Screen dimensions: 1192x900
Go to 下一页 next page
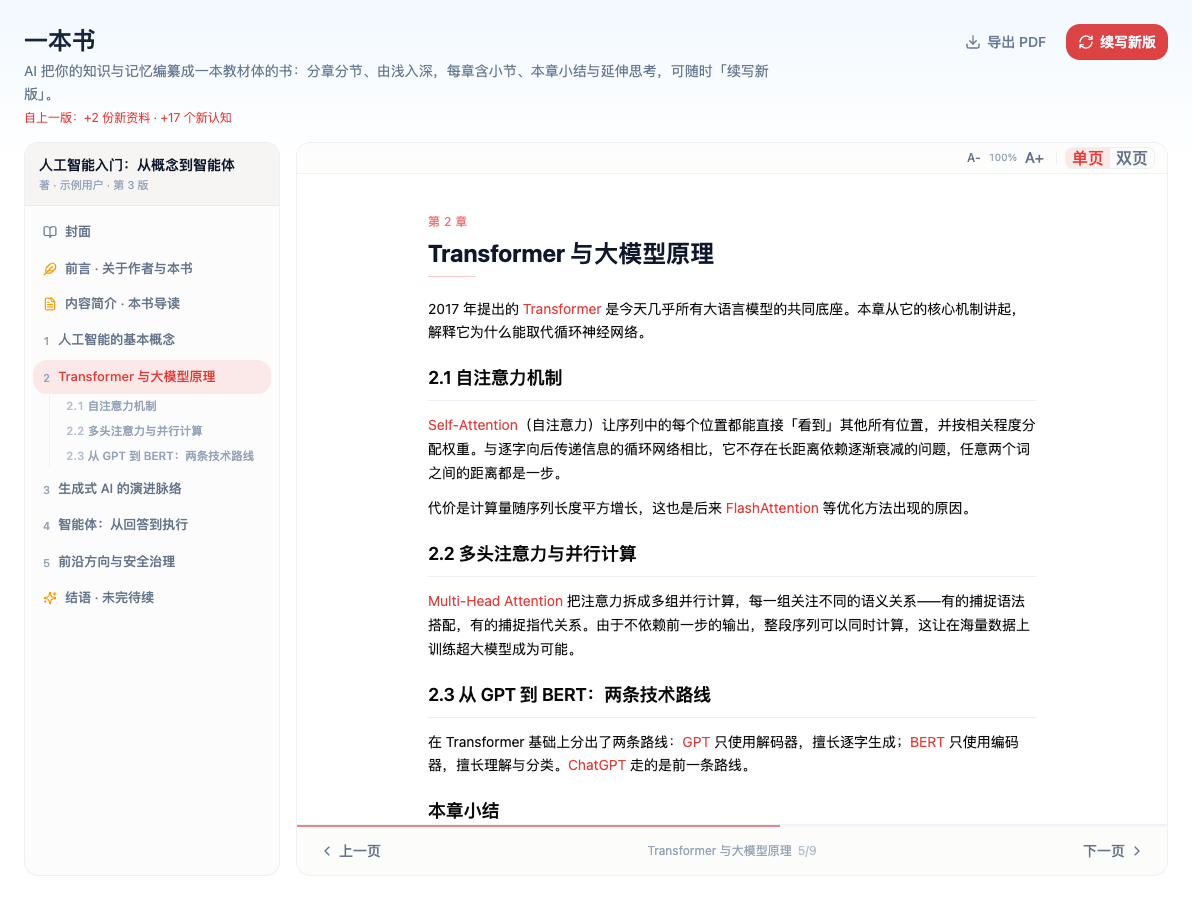coord(1112,851)
